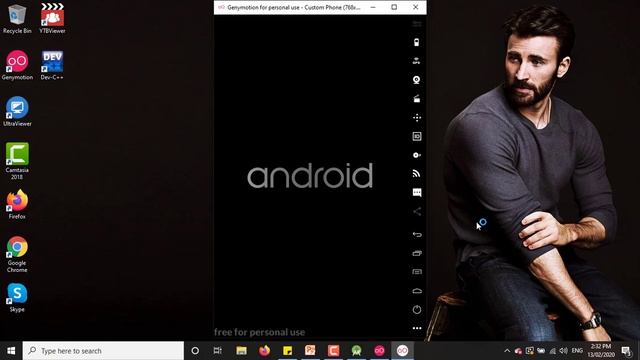Open the Battery widget in Genymotion toolbar
640x360 pixels.
(416, 42)
